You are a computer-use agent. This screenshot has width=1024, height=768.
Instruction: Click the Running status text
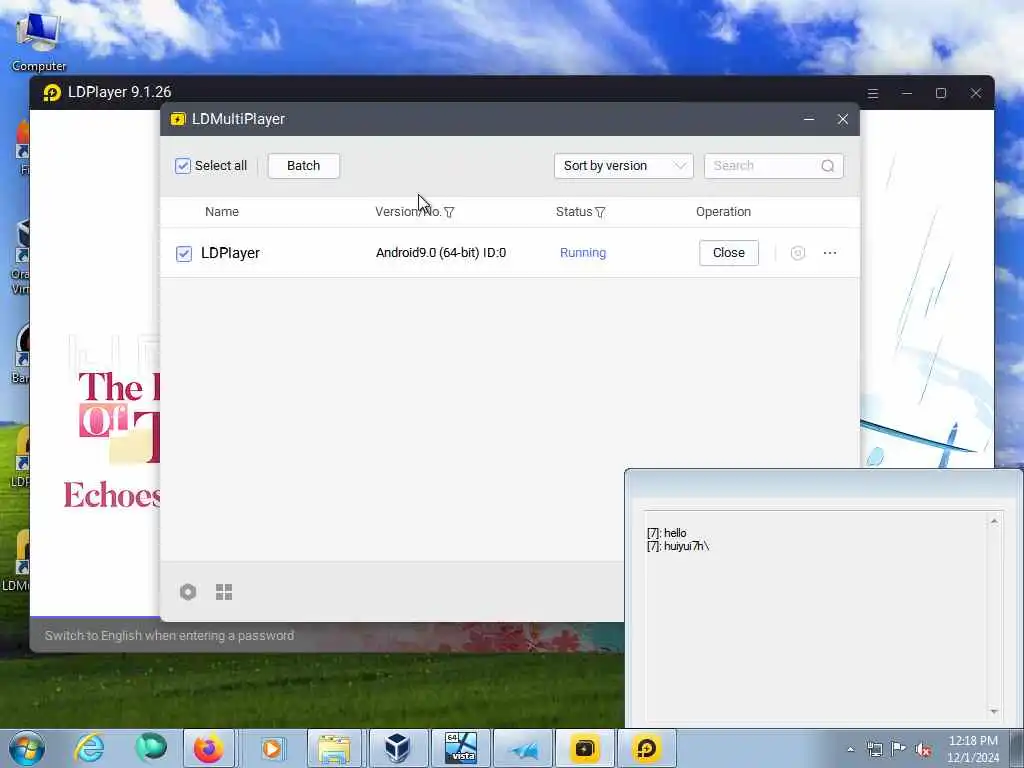[x=583, y=253]
